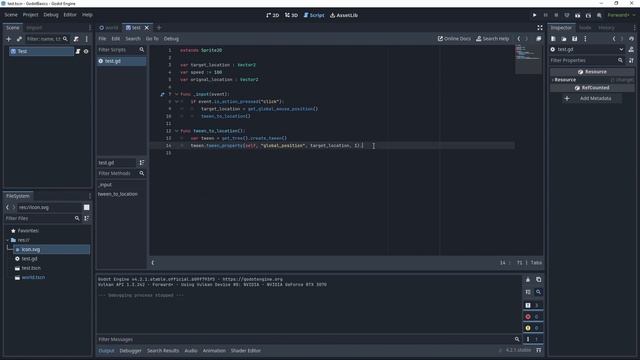Toggle FileSystem split mode icon
The height and width of the screenshot is (360, 640).
(x=87, y=207)
